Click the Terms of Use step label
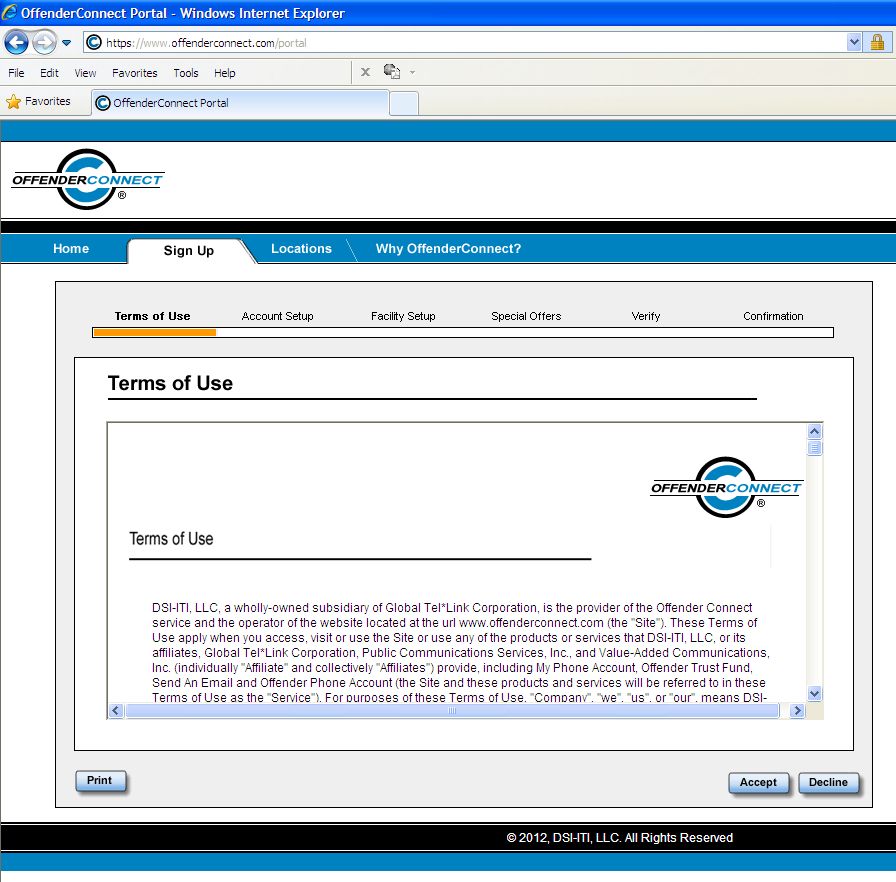 153,316
